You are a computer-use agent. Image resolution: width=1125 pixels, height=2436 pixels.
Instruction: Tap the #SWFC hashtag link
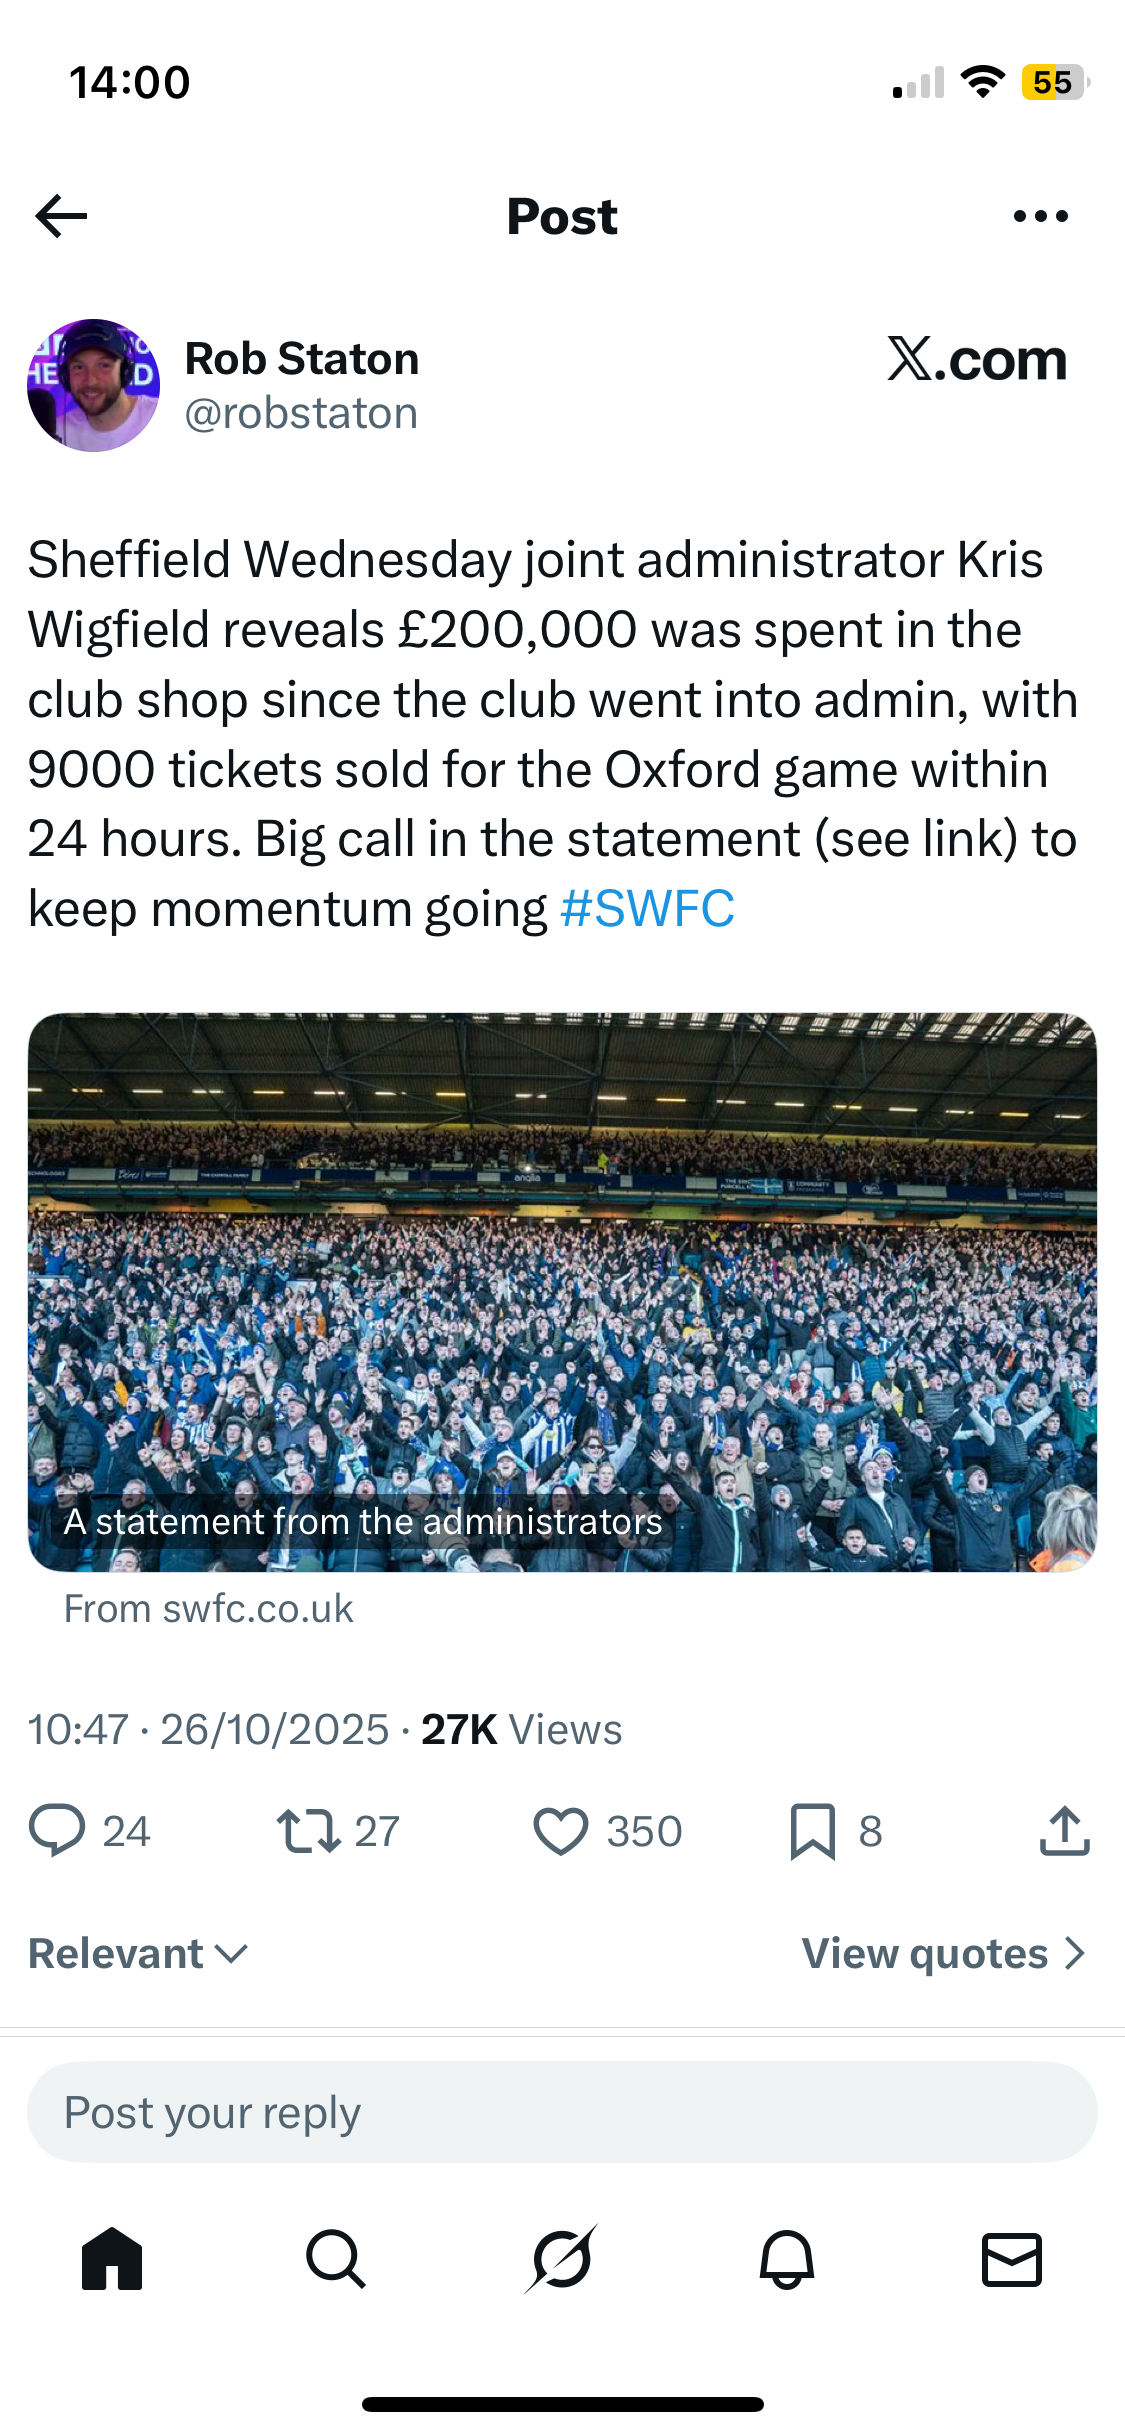tap(647, 909)
